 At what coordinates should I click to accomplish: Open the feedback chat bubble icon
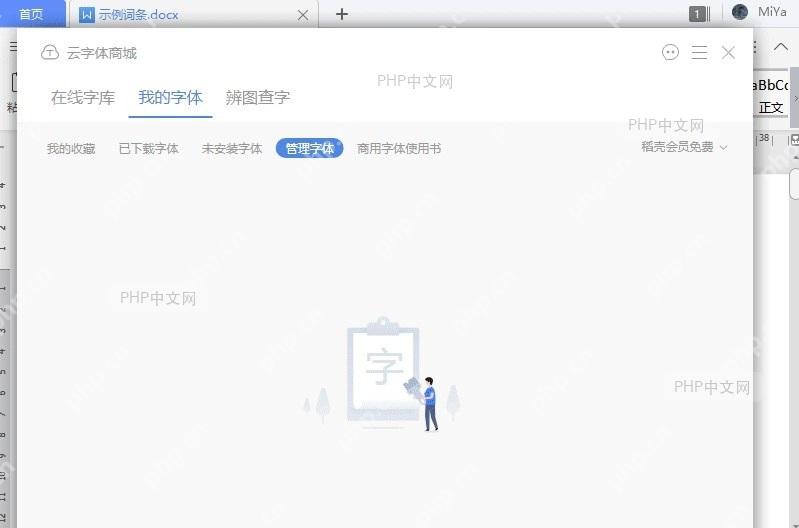[x=670, y=52]
